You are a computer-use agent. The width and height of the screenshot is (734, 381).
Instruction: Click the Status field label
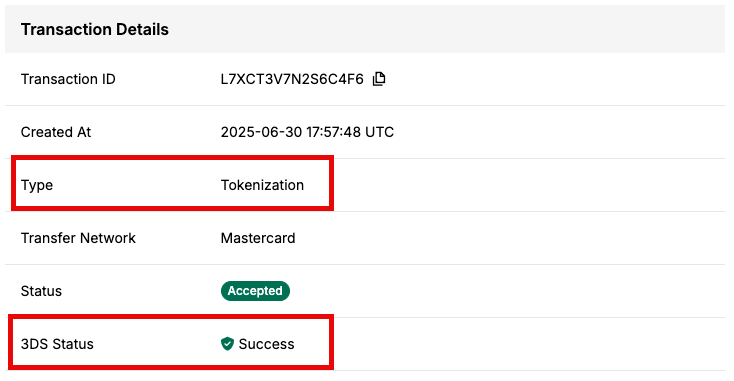pyautogui.click(x=41, y=291)
